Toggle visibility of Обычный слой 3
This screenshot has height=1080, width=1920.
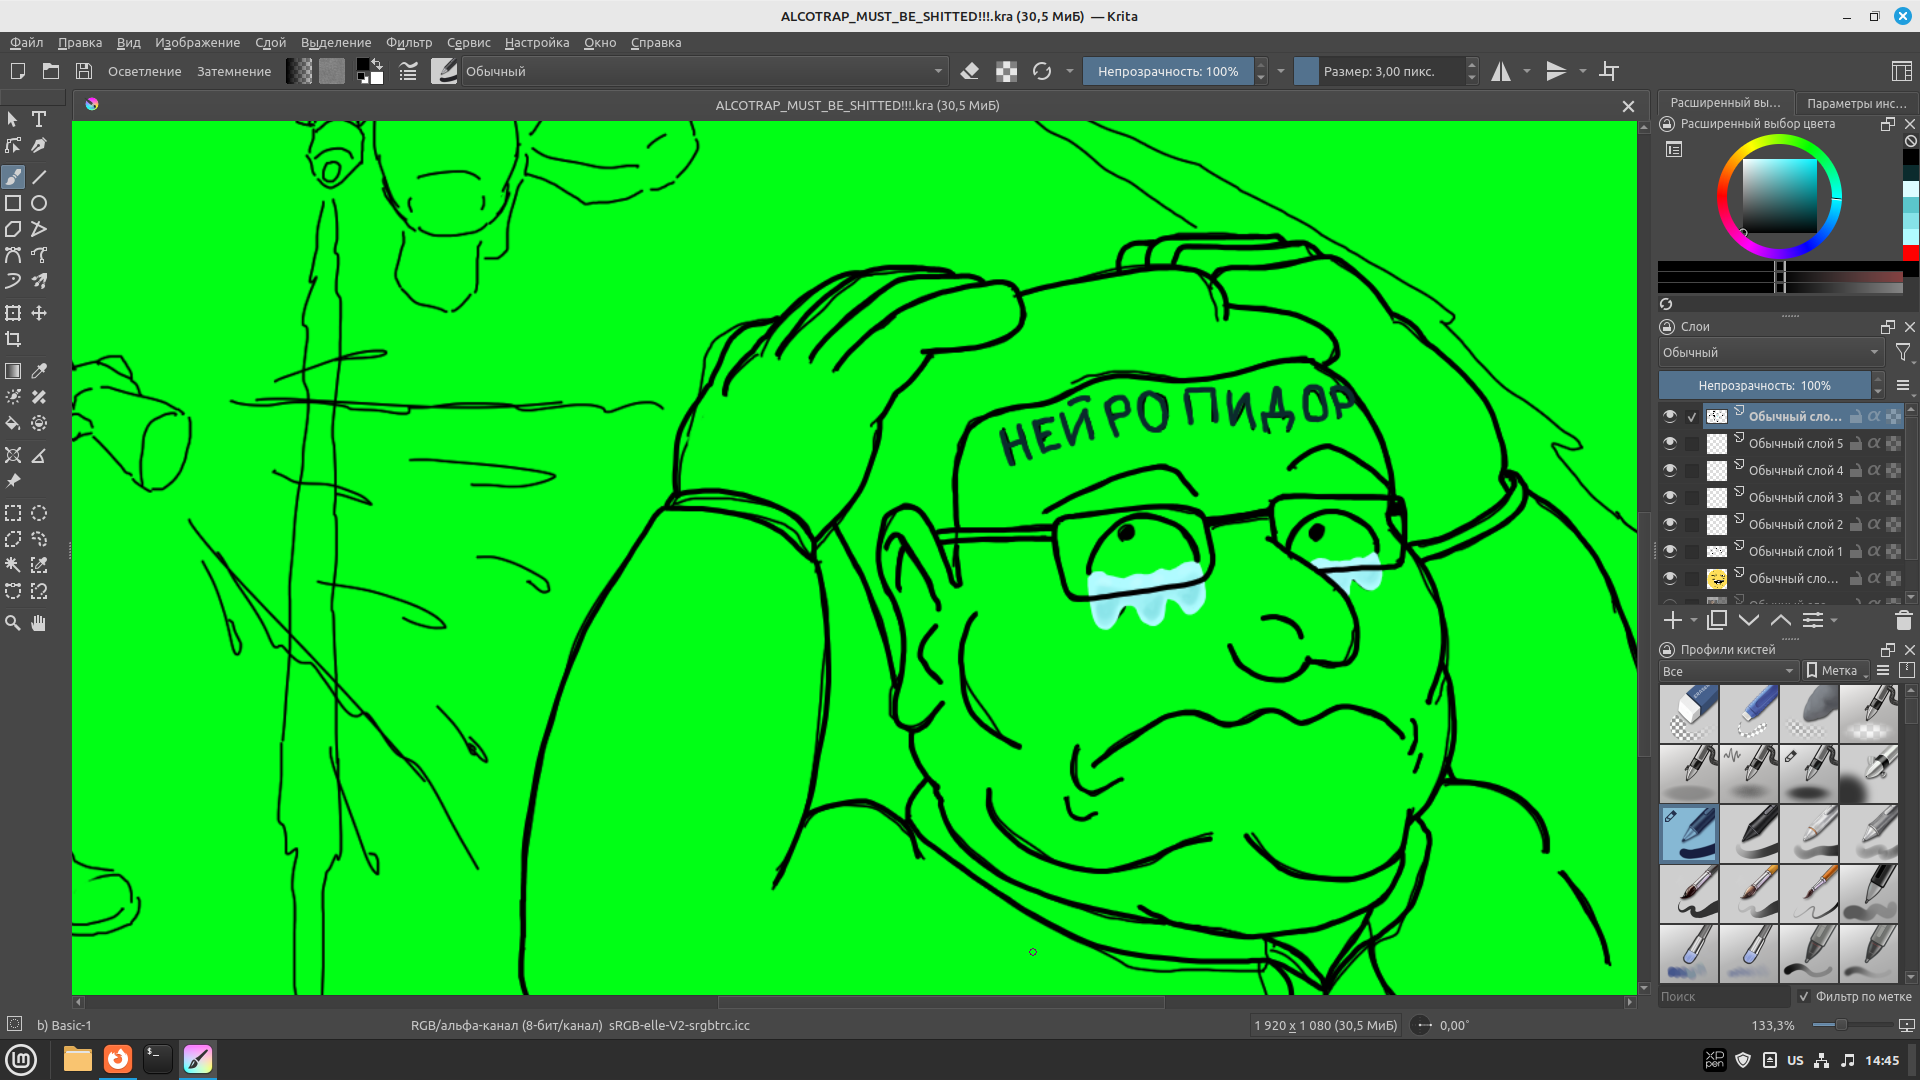click(x=1670, y=497)
